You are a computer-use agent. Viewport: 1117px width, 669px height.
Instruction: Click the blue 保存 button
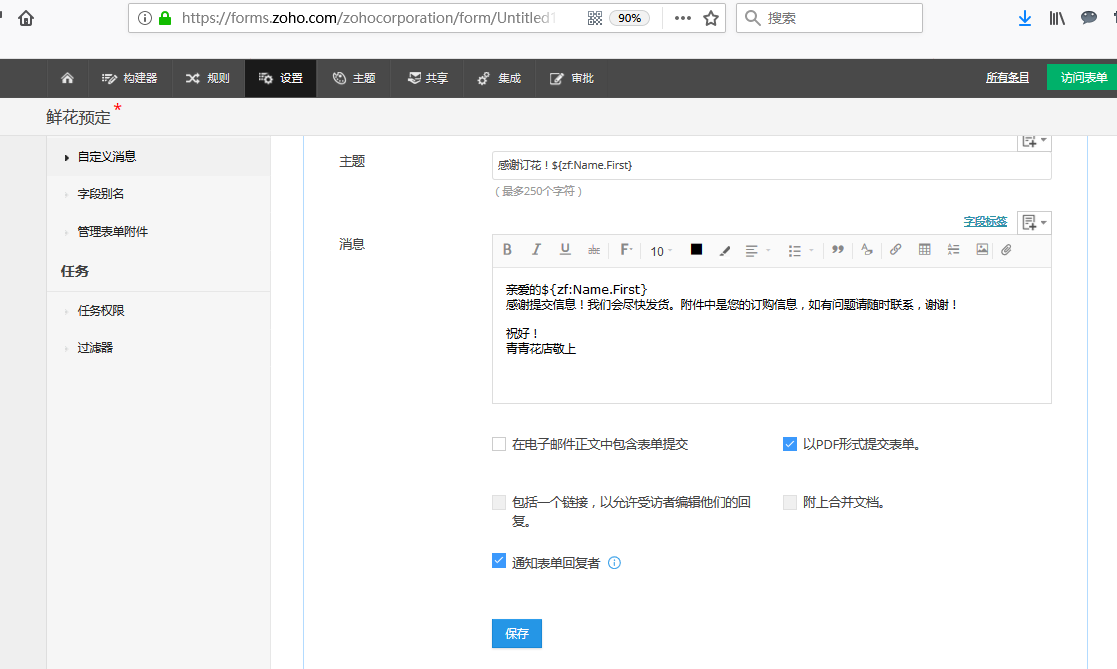click(x=517, y=634)
